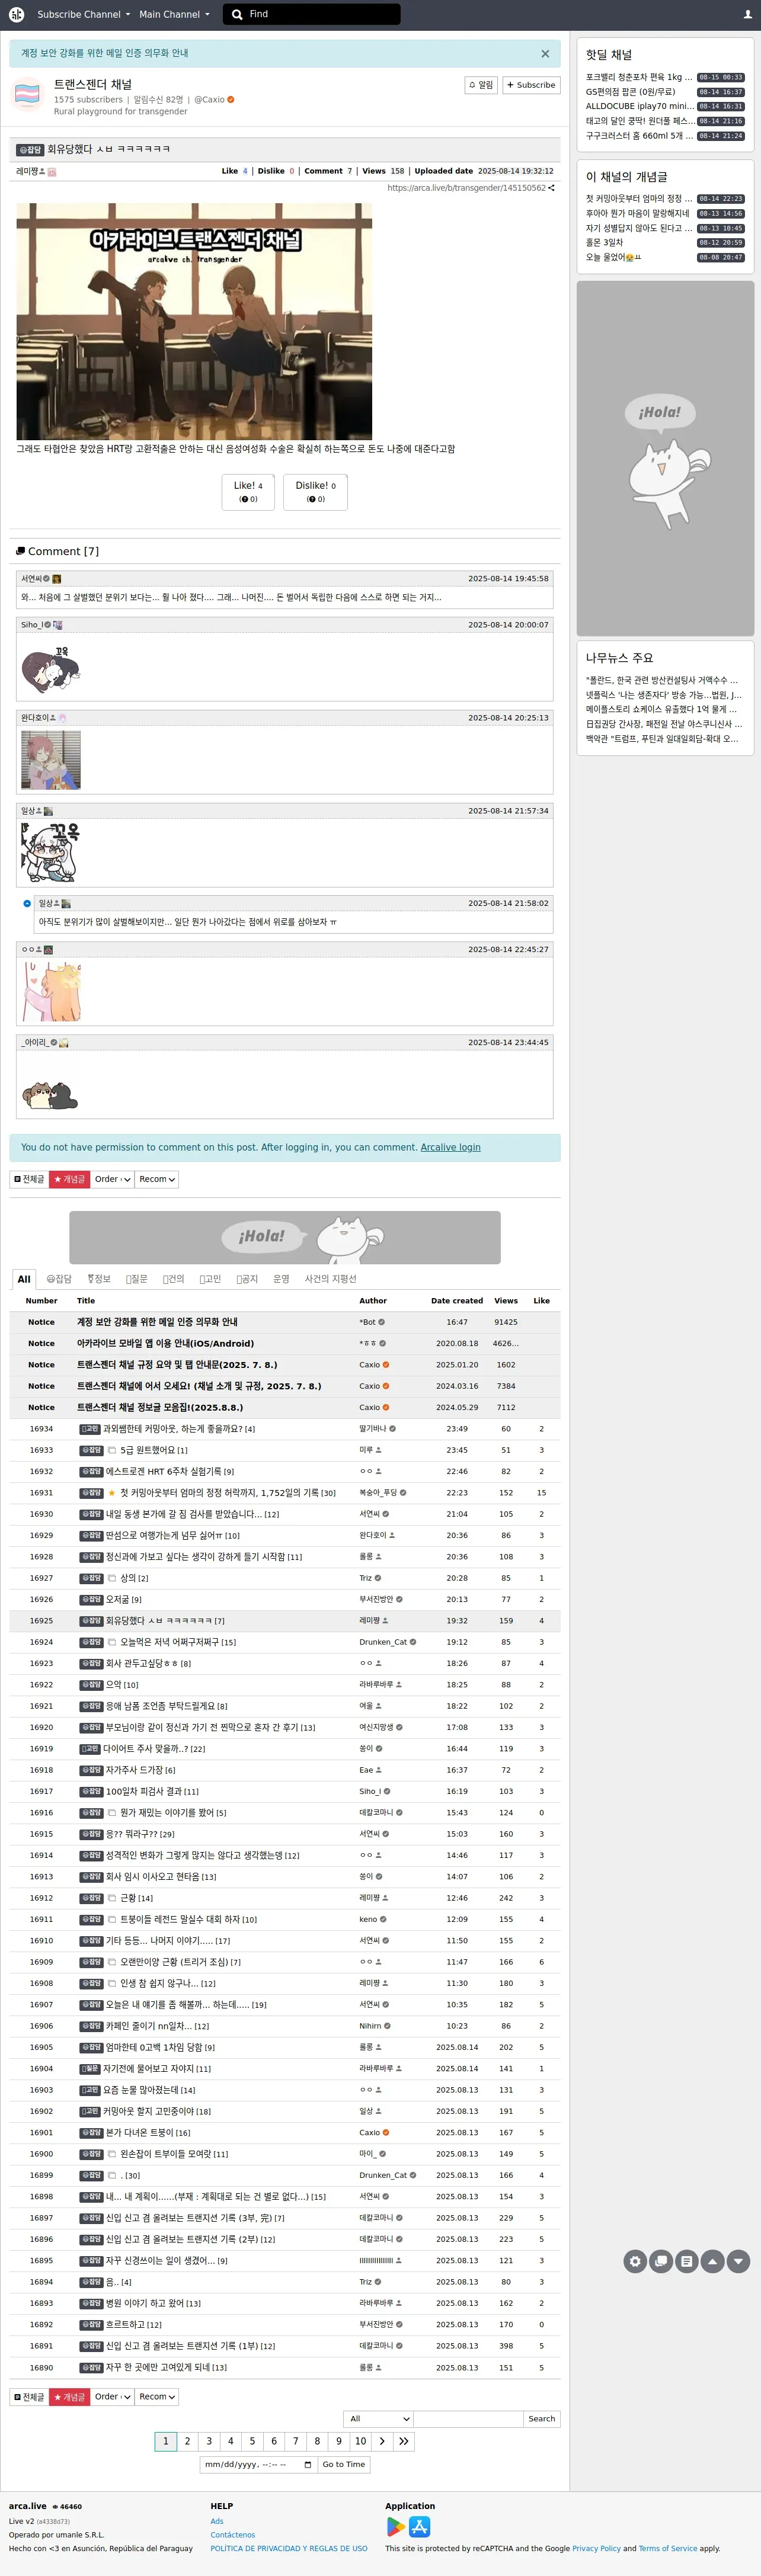Image resolution: width=761 pixels, height=2576 pixels.
Task: Toggle bottom 개념글 filter near pagination
Action: point(70,2396)
